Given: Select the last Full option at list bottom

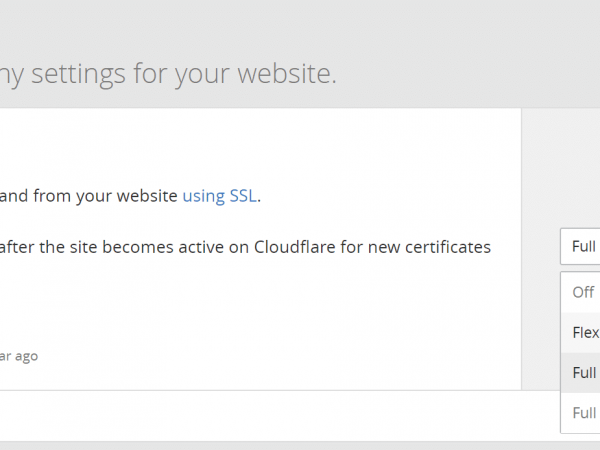Looking at the screenshot, I should coord(584,412).
